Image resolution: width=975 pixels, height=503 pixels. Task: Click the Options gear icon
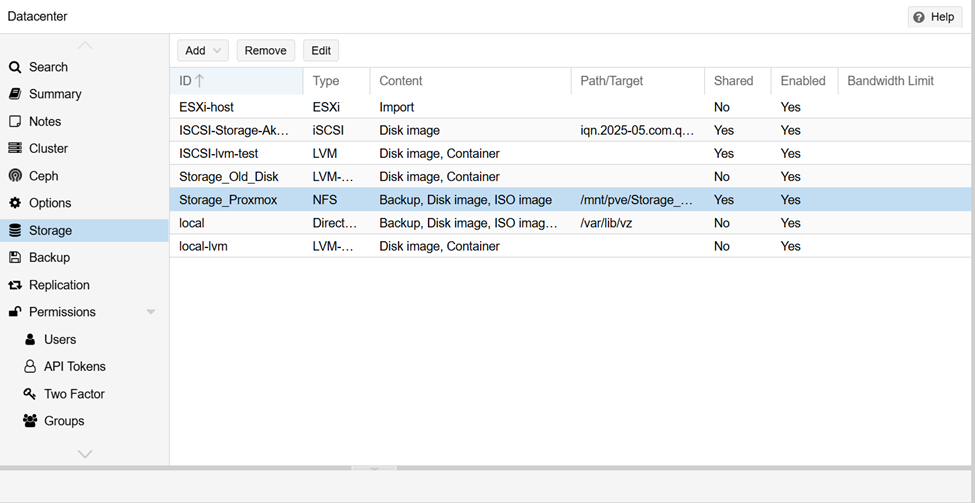click(15, 203)
